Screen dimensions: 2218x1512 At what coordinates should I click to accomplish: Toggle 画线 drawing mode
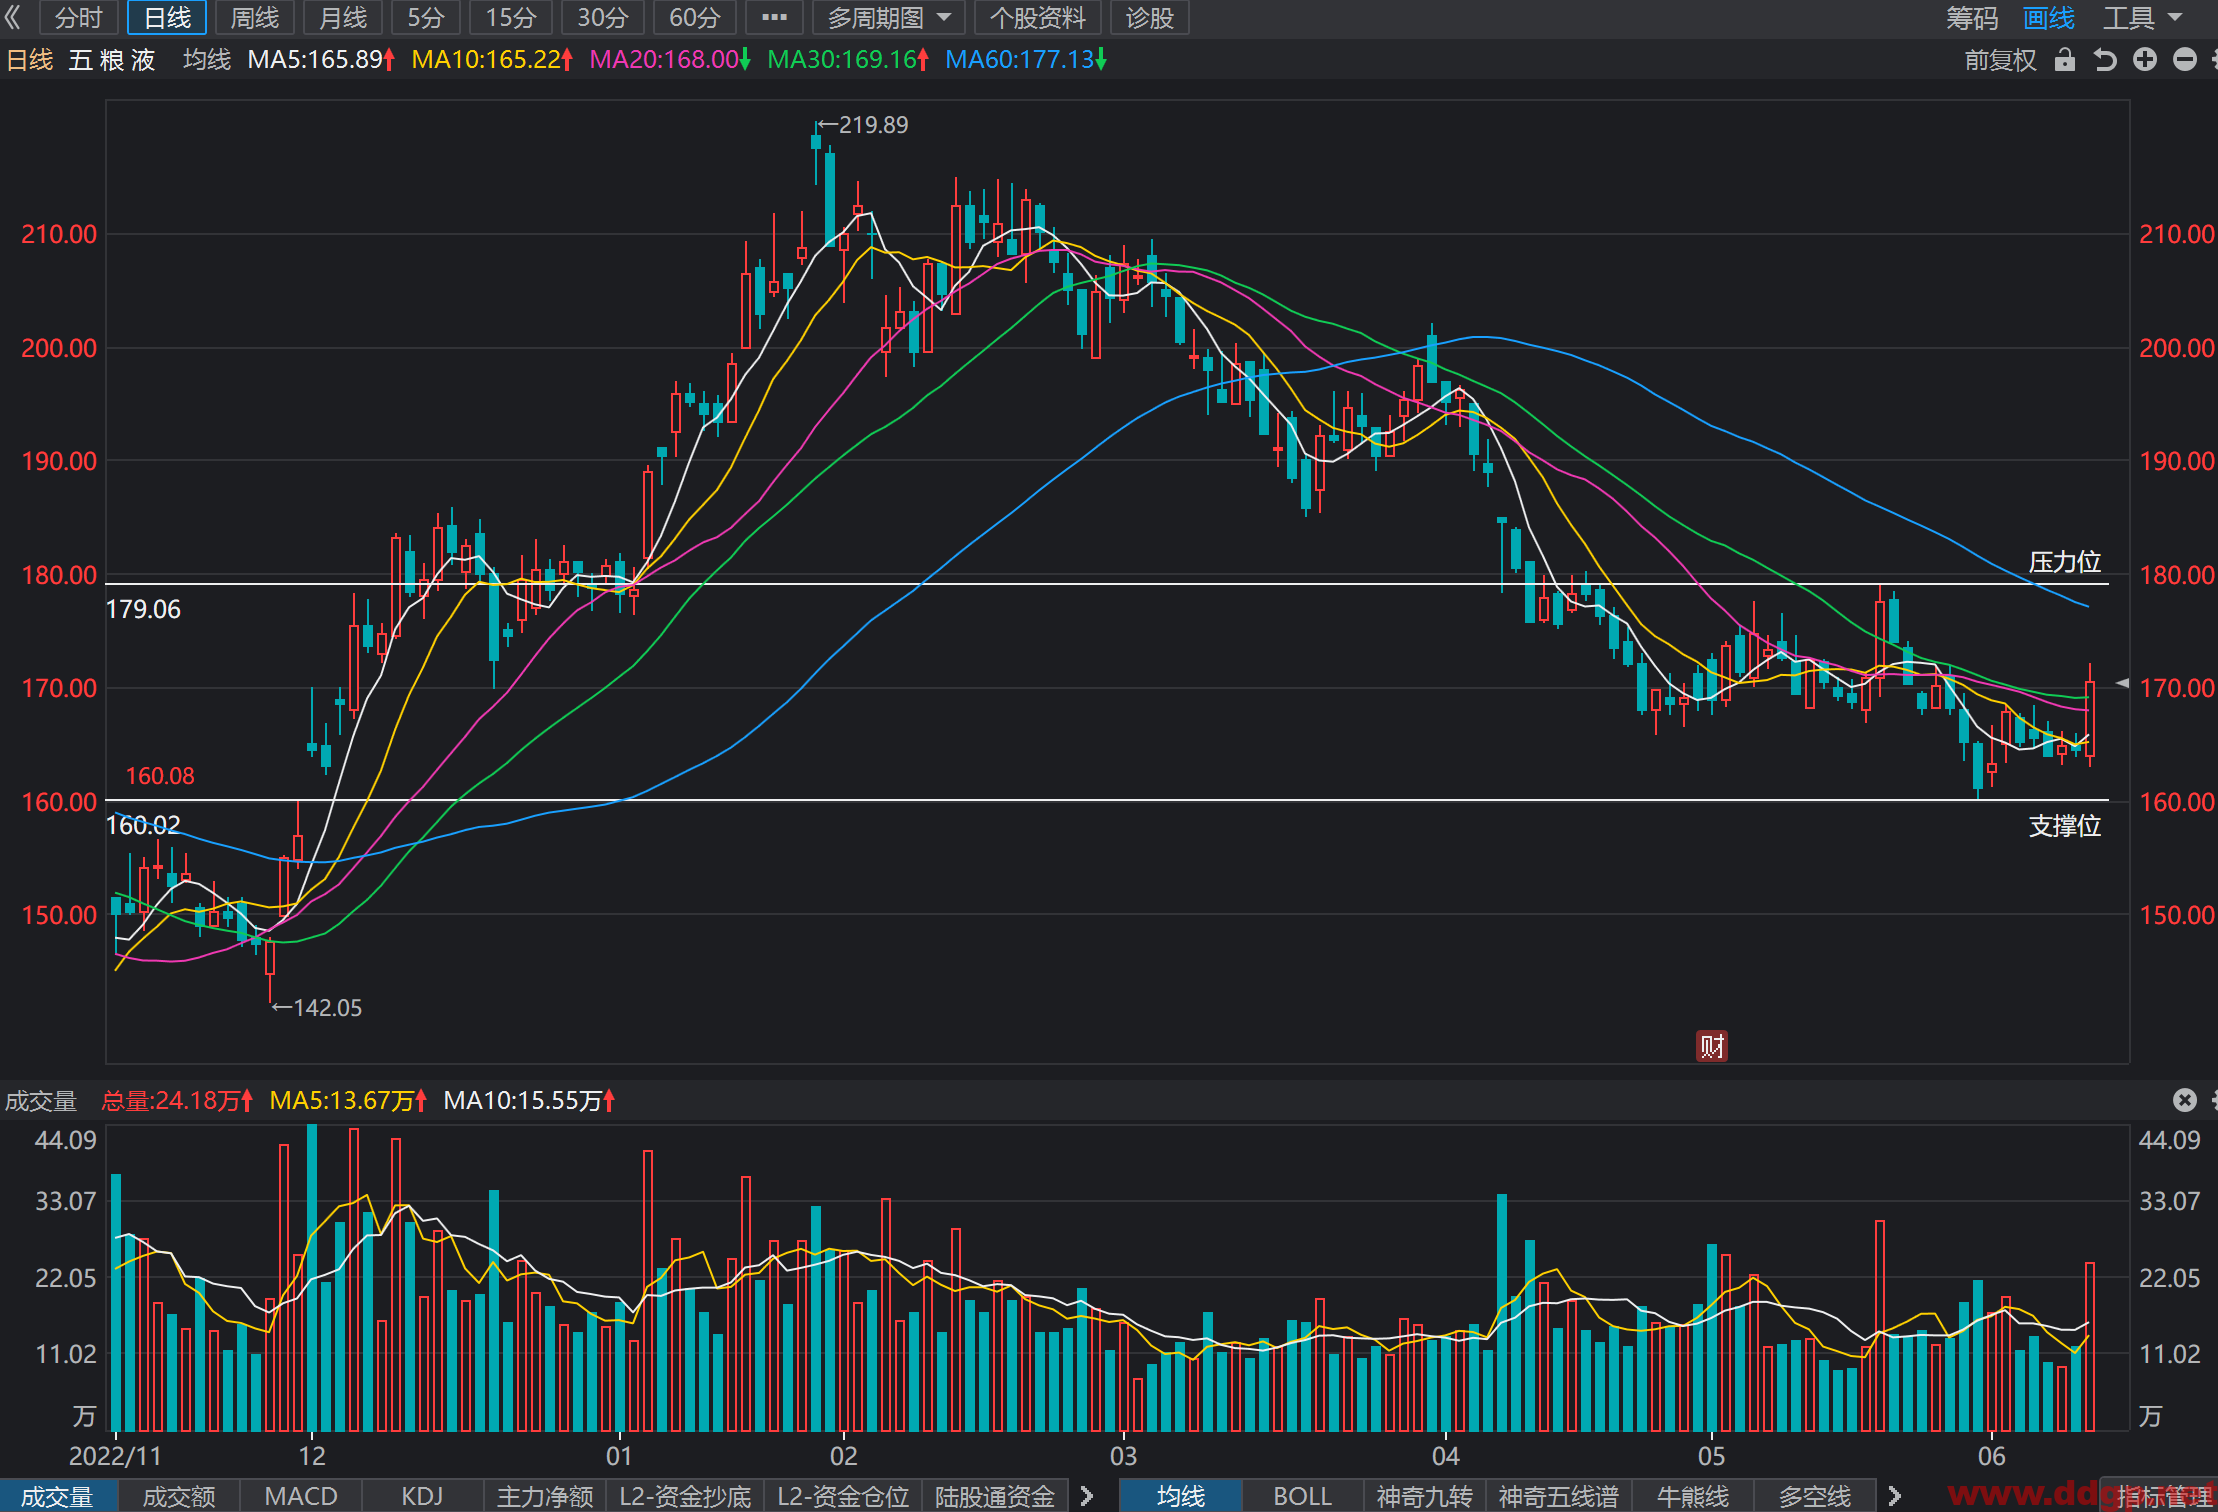point(2048,18)
